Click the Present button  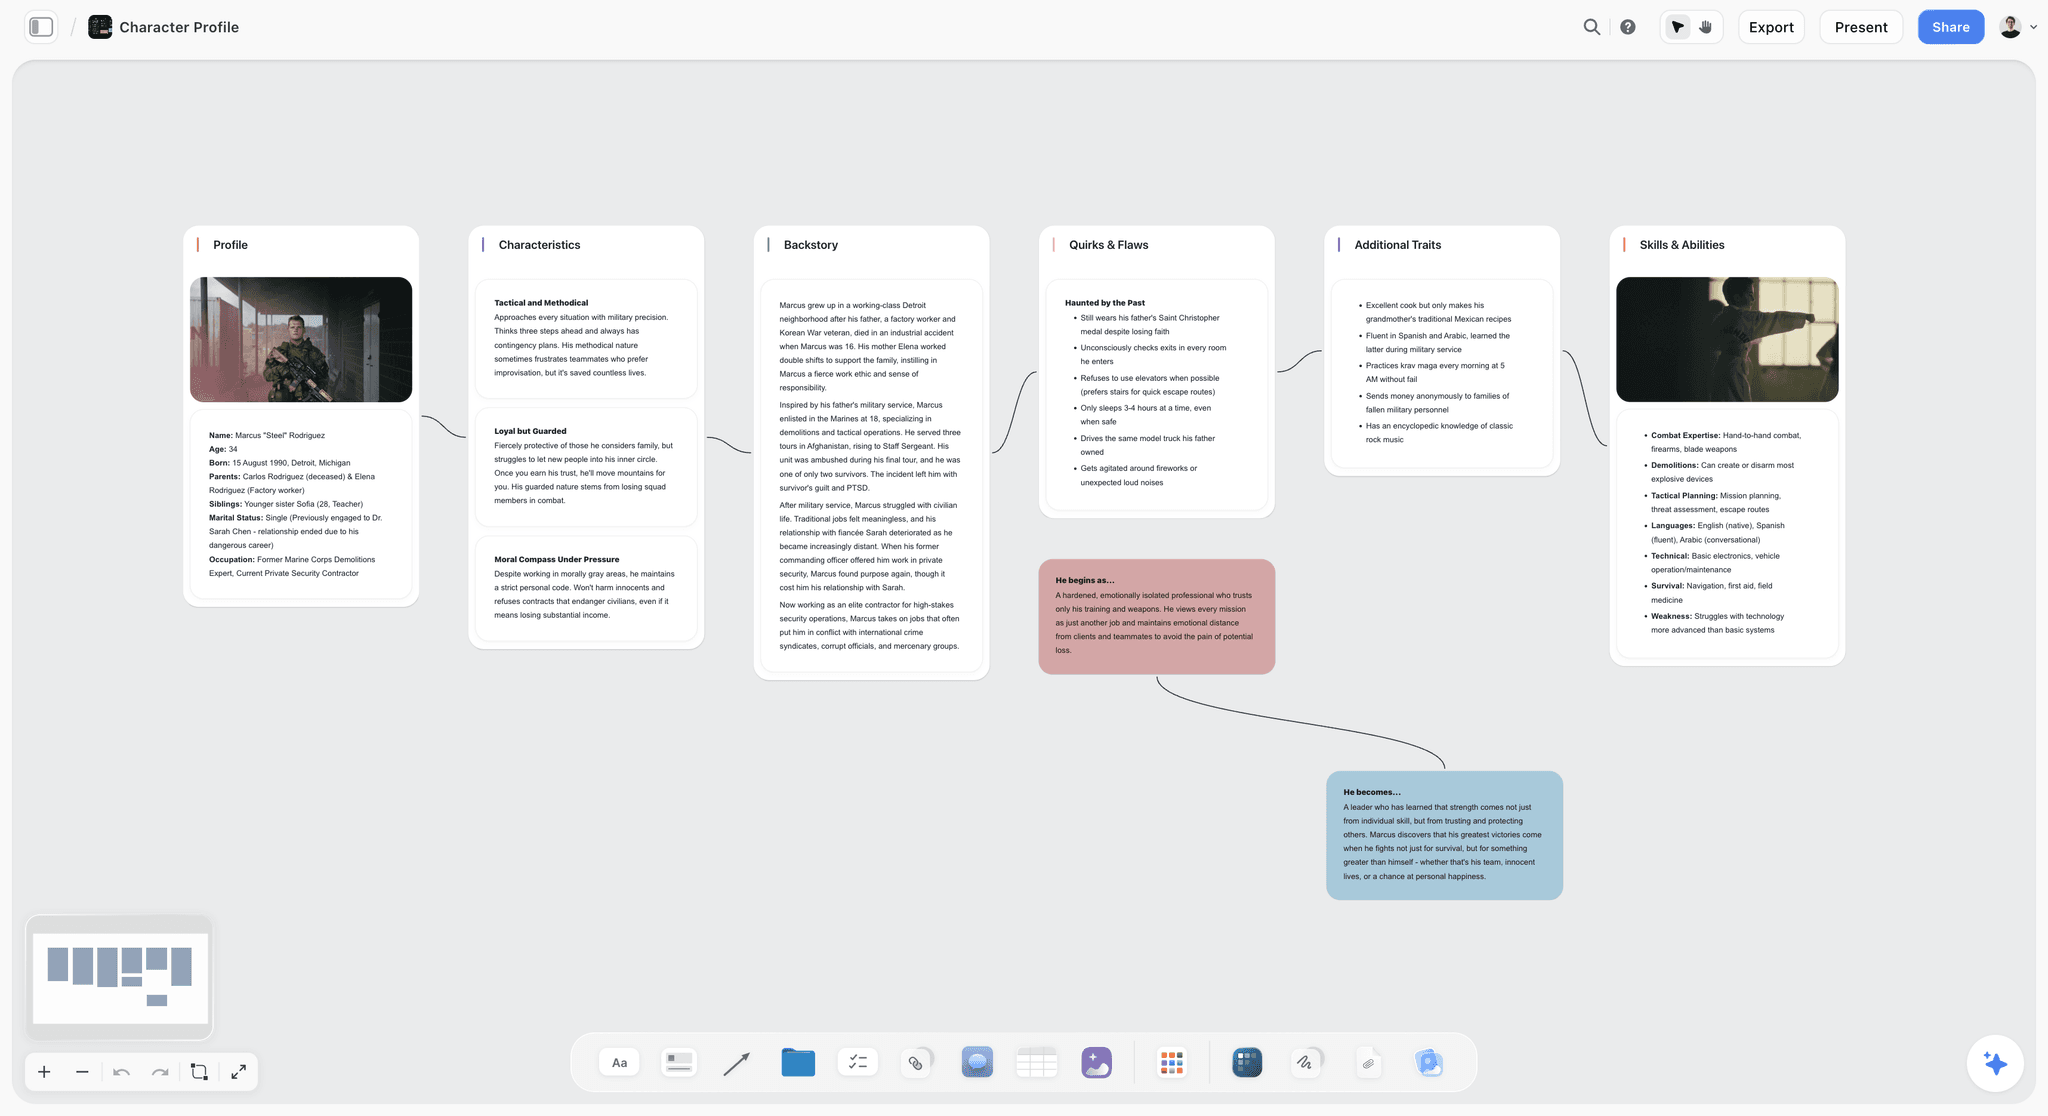point(1861,27)
